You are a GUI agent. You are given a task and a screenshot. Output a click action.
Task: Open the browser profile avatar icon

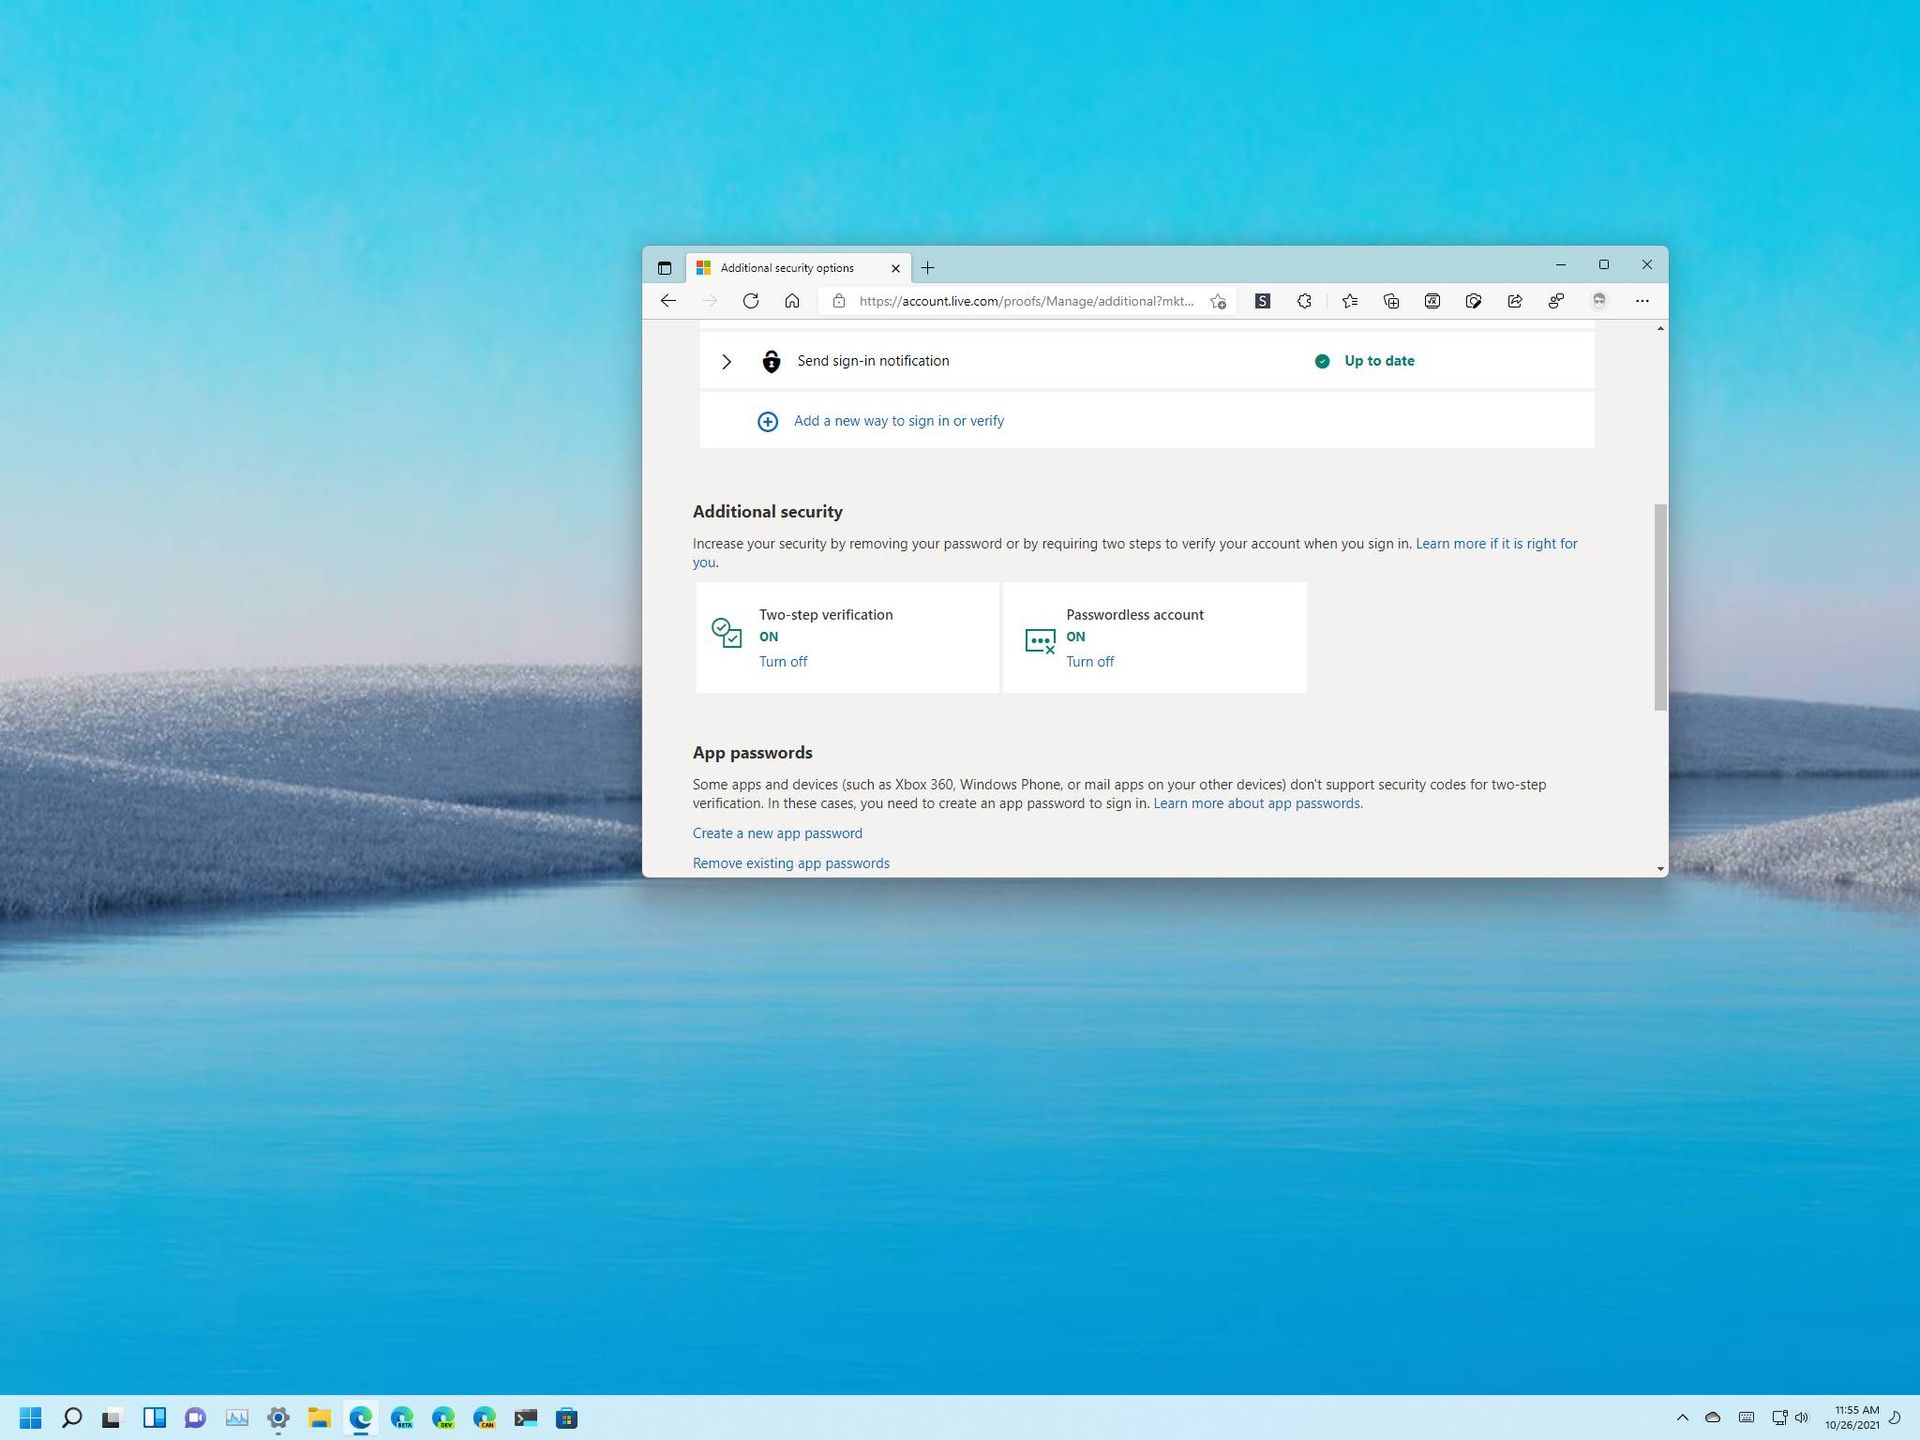coord(1598,300)
